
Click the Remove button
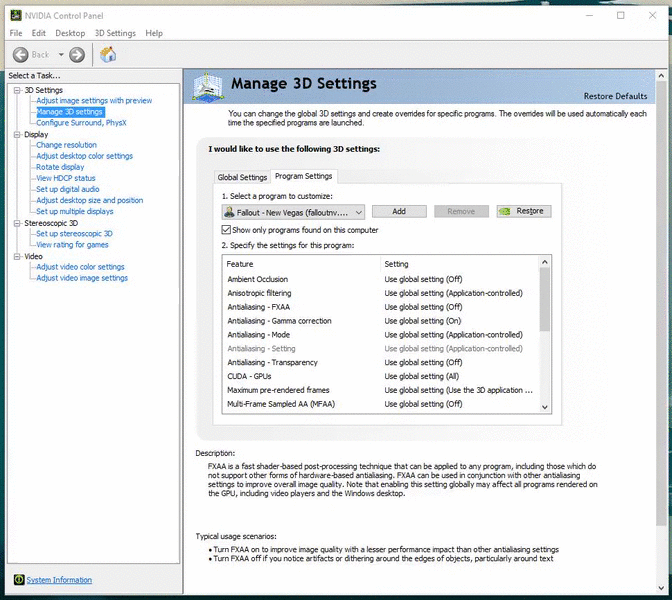[461, 211]
